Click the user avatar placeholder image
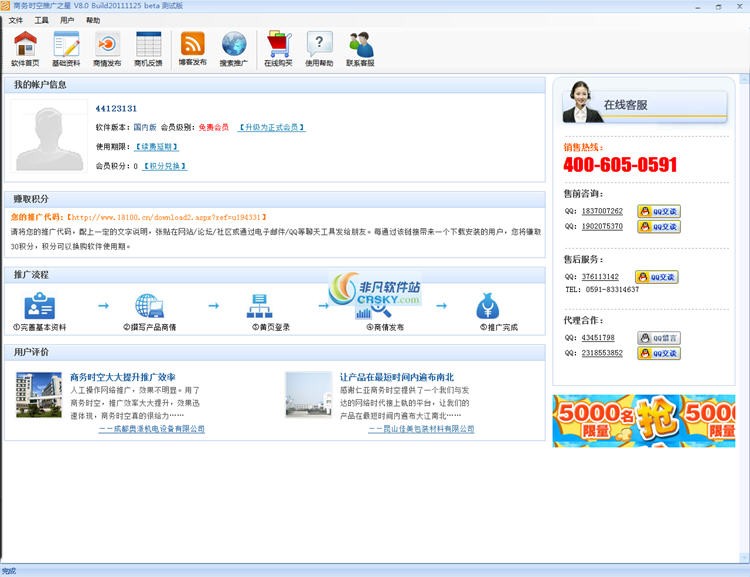This screenshot has width=750, height=577. coord(49,136)
